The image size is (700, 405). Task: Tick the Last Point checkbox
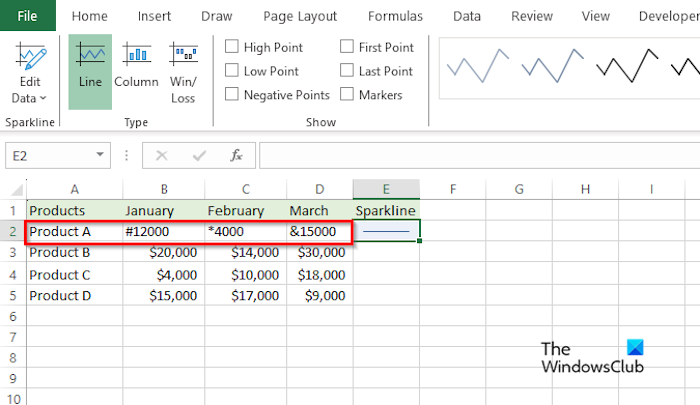(346, 71)
